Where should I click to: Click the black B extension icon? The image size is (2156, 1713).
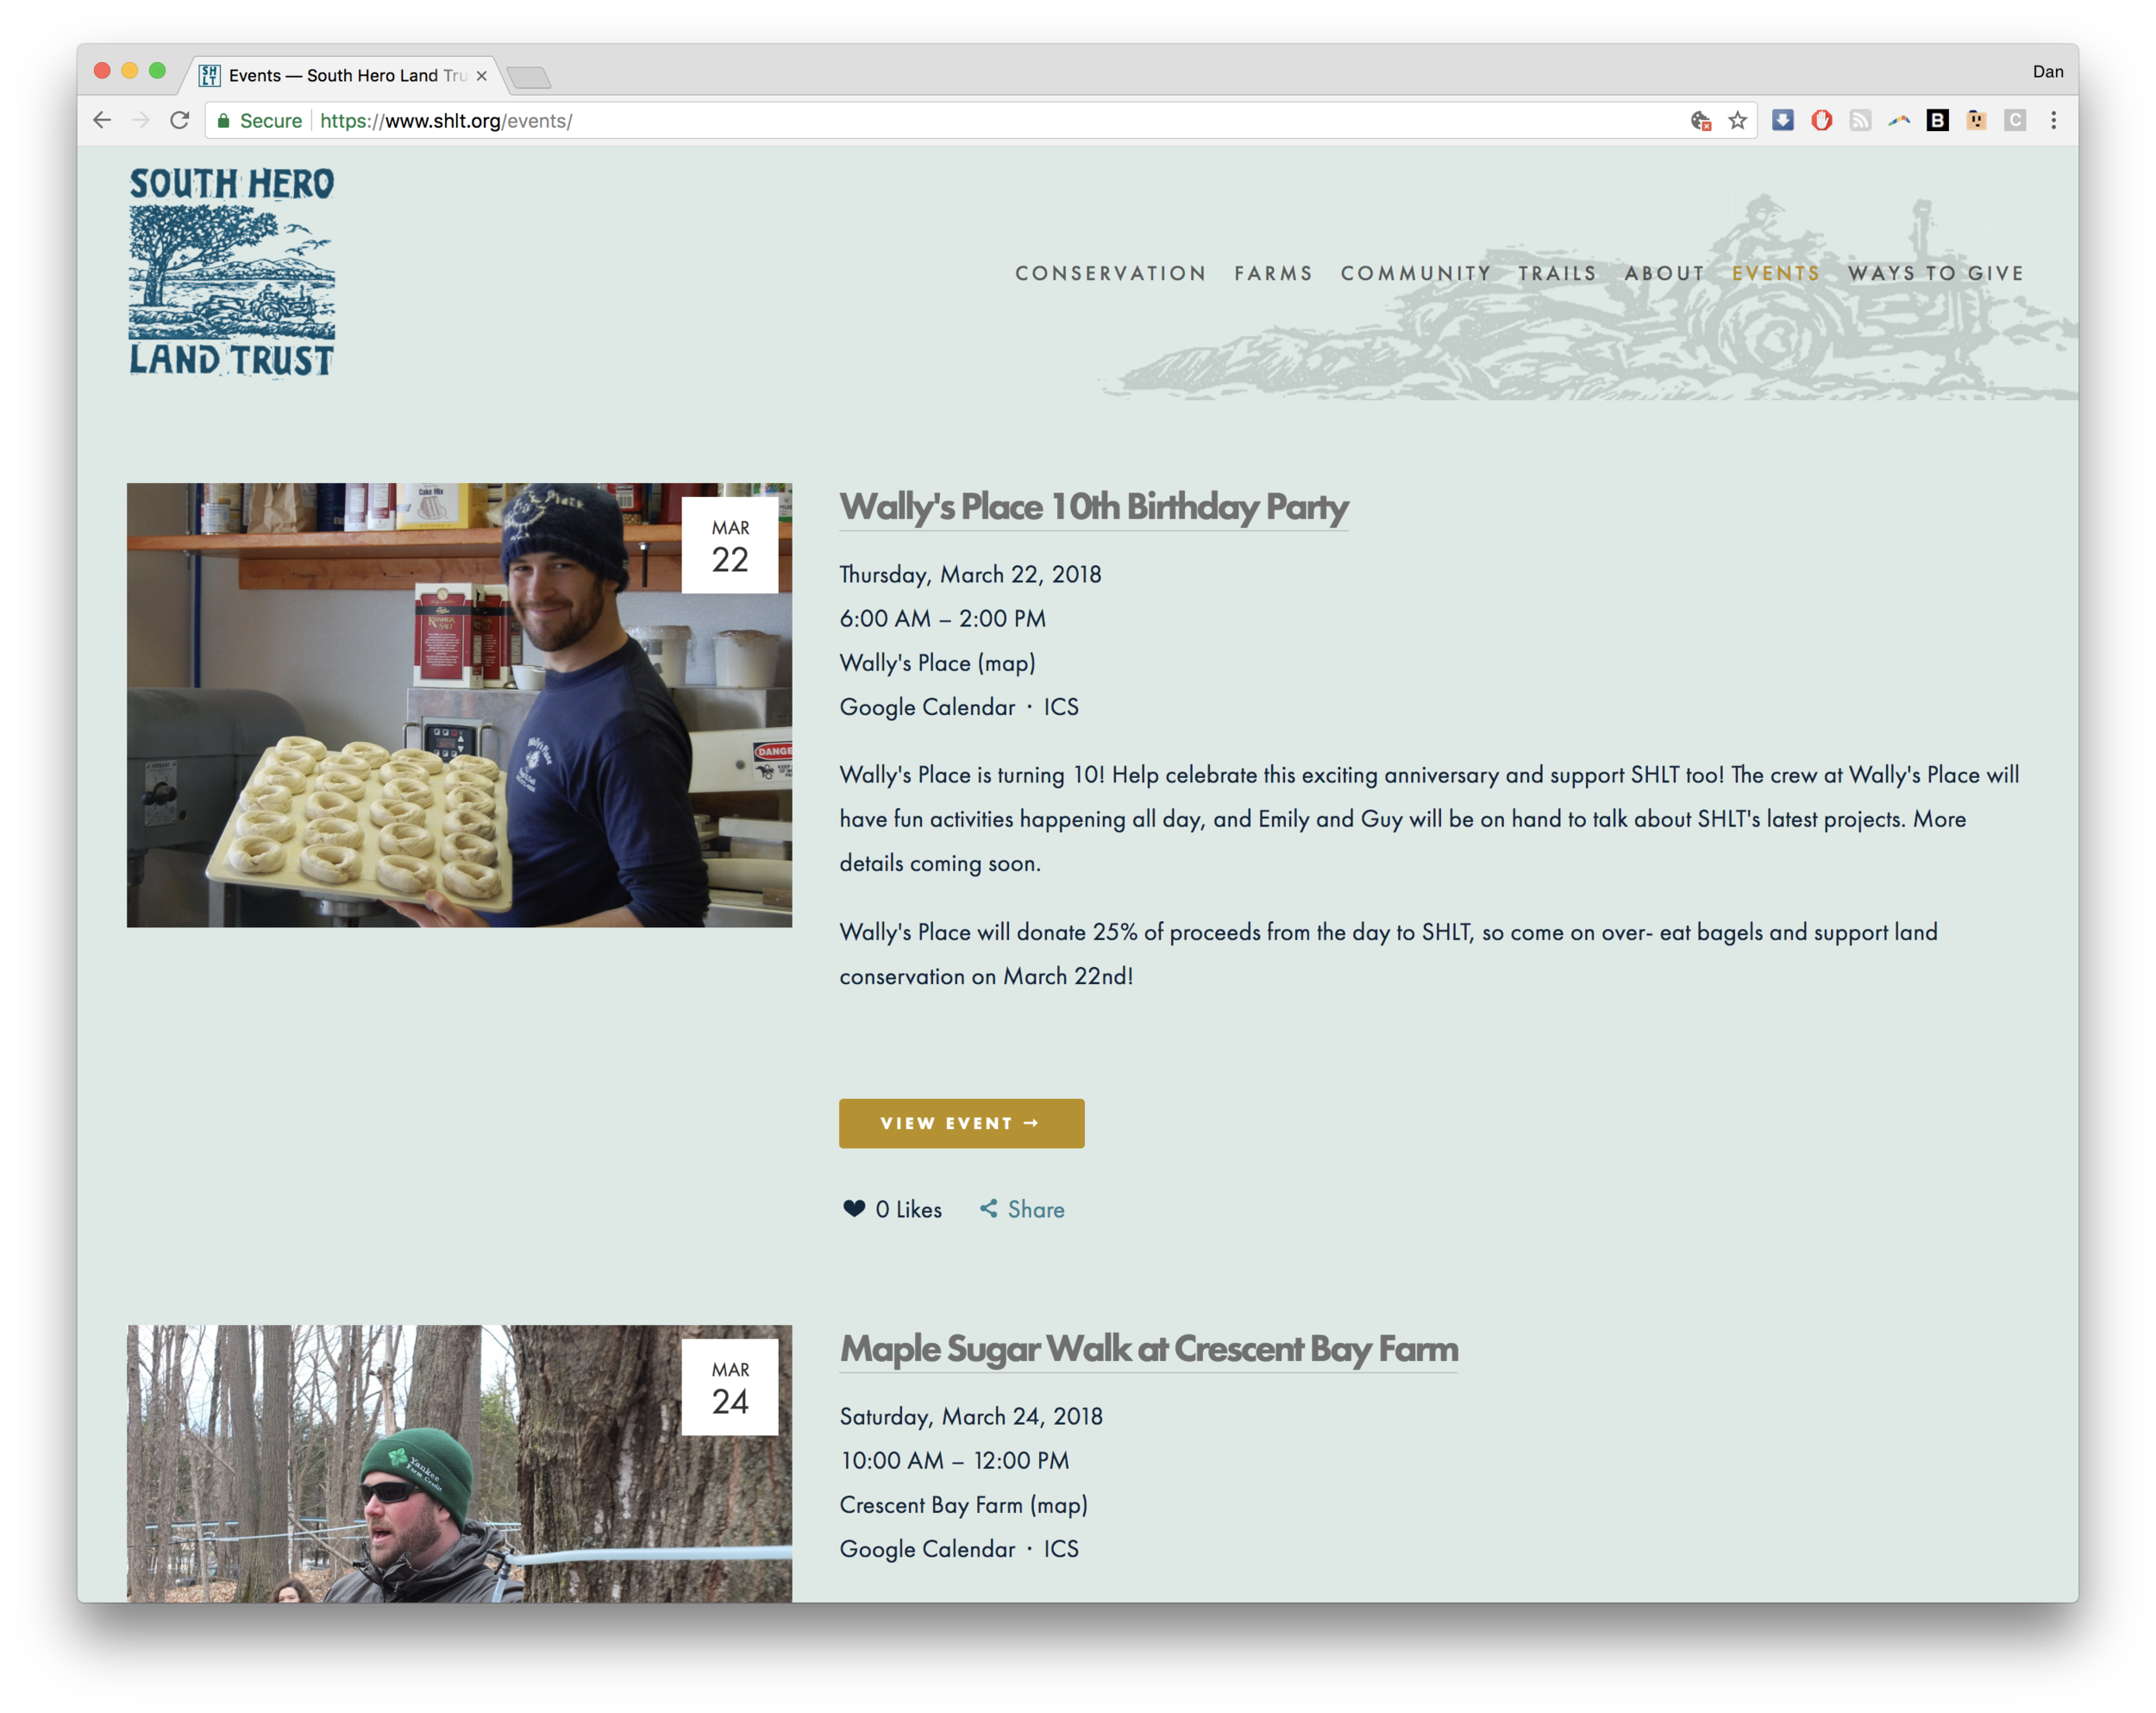pos(1938,121)
